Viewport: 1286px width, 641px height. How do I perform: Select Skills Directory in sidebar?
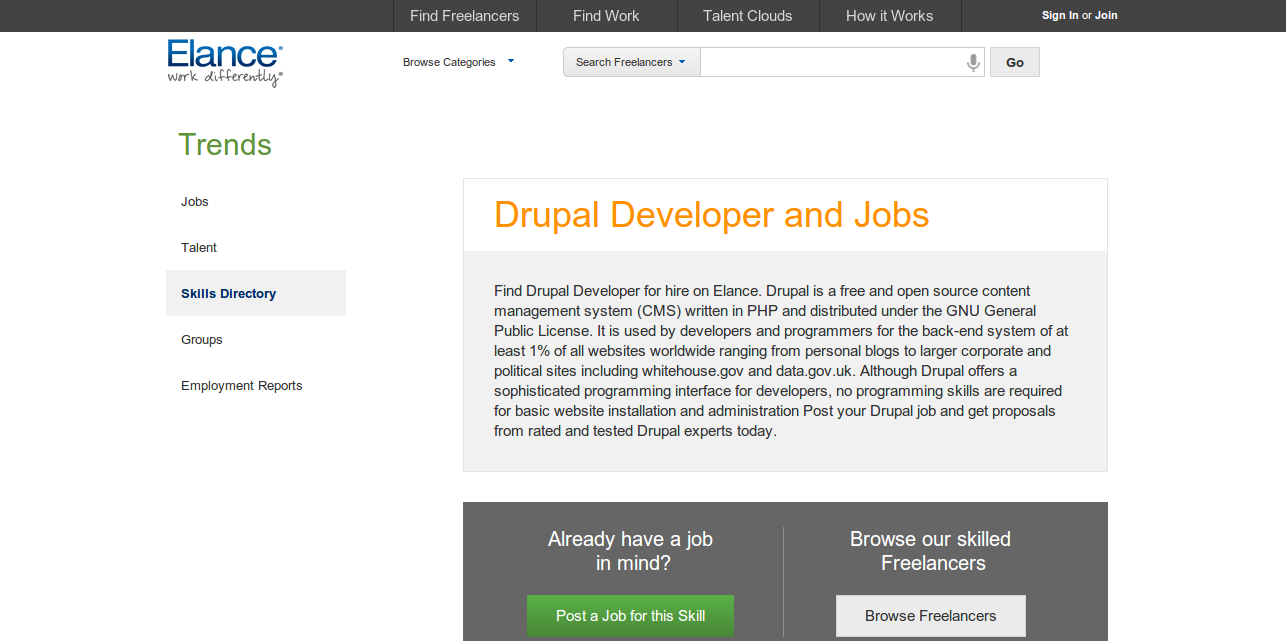(x=256, y=293)
